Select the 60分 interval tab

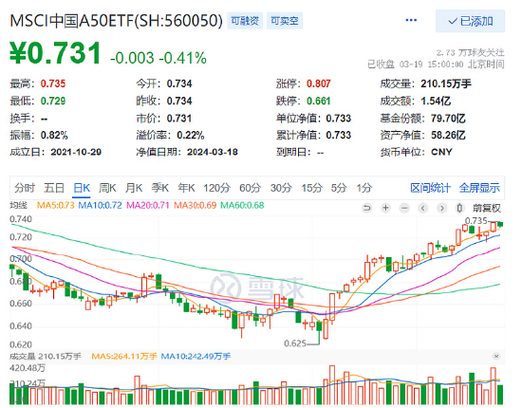(250, 188)
